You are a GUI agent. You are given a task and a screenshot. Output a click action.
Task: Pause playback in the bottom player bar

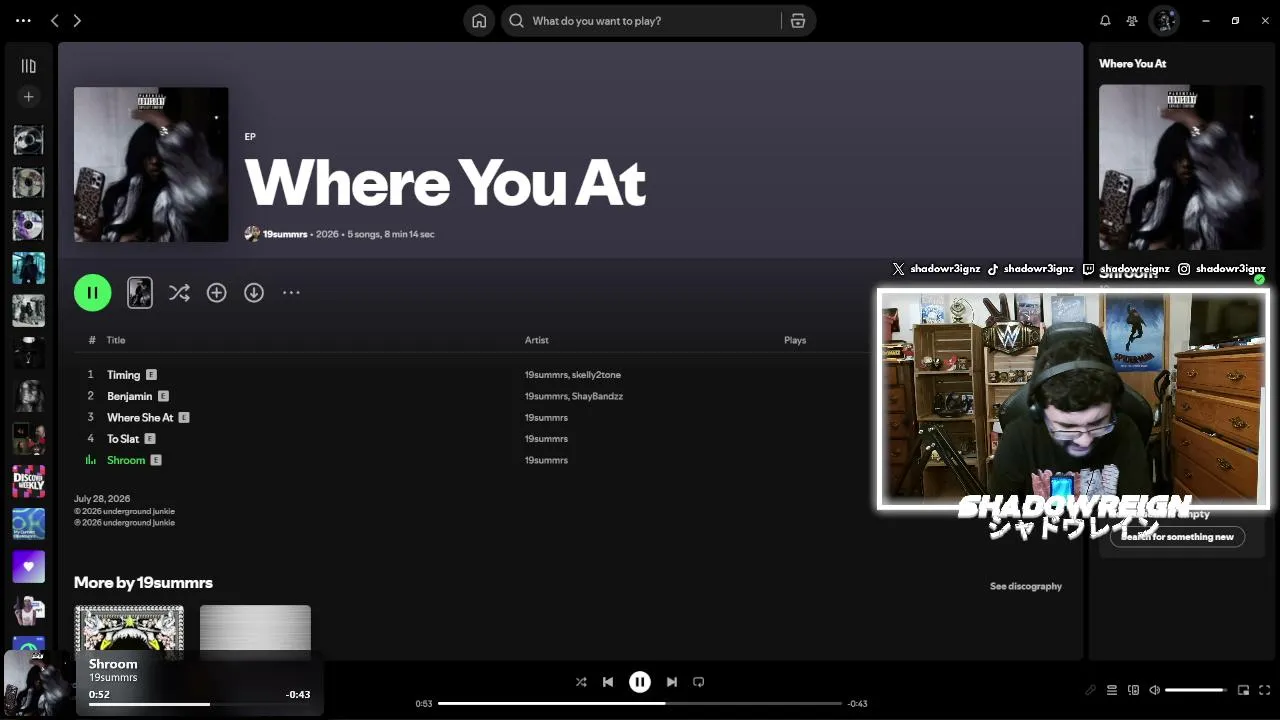pyautogui.click(x=640, y=682)
